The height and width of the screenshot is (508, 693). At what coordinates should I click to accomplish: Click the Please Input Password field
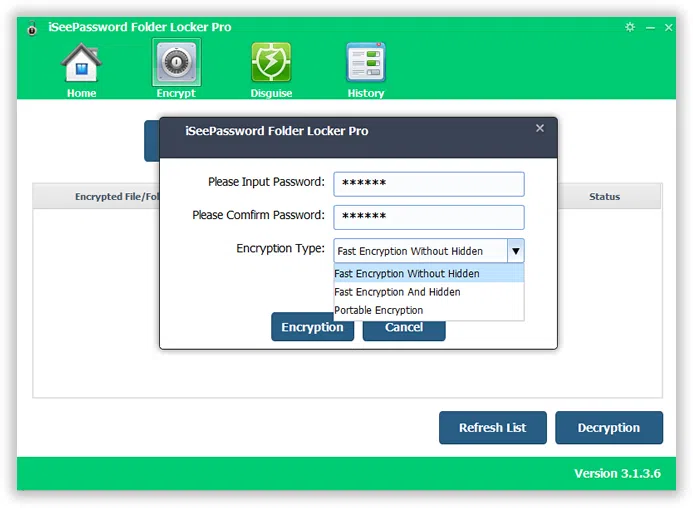tap(429, 184)
